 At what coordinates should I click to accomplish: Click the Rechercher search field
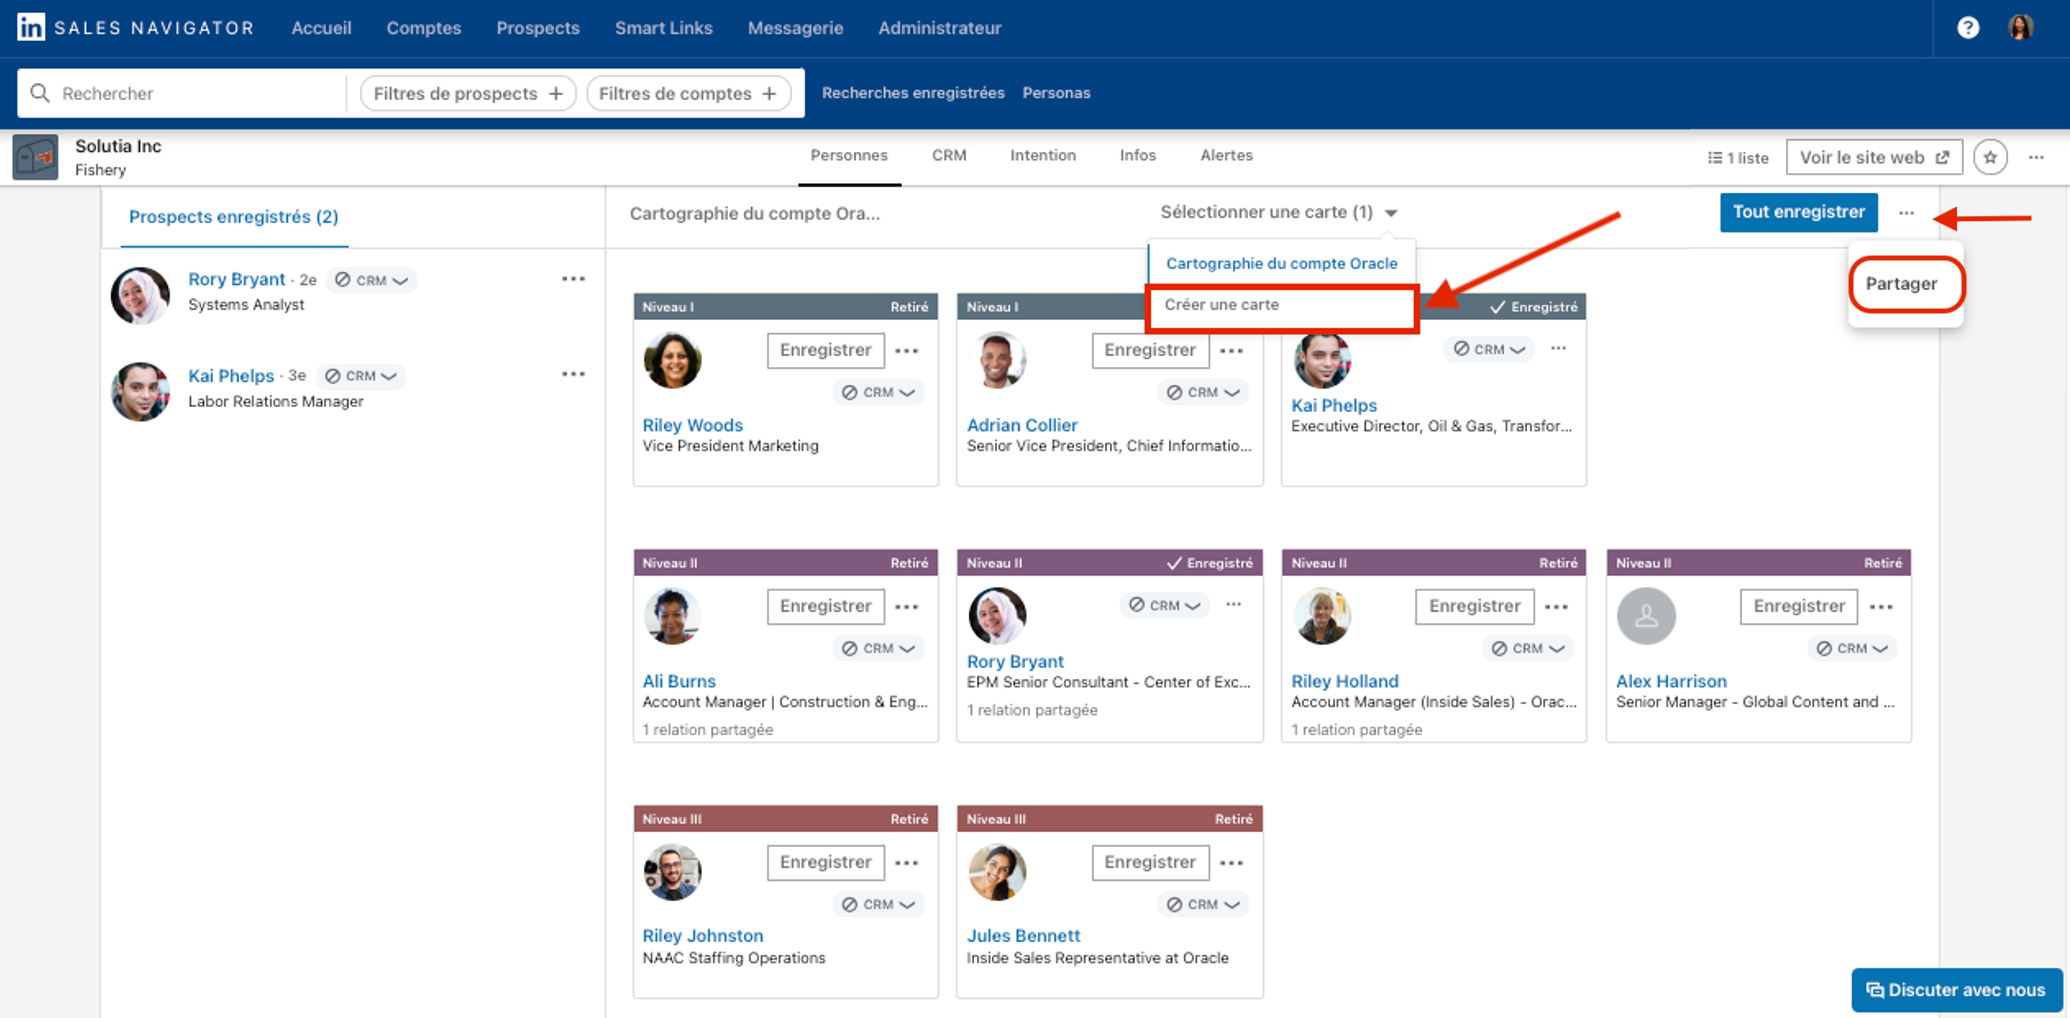(182, 93)
